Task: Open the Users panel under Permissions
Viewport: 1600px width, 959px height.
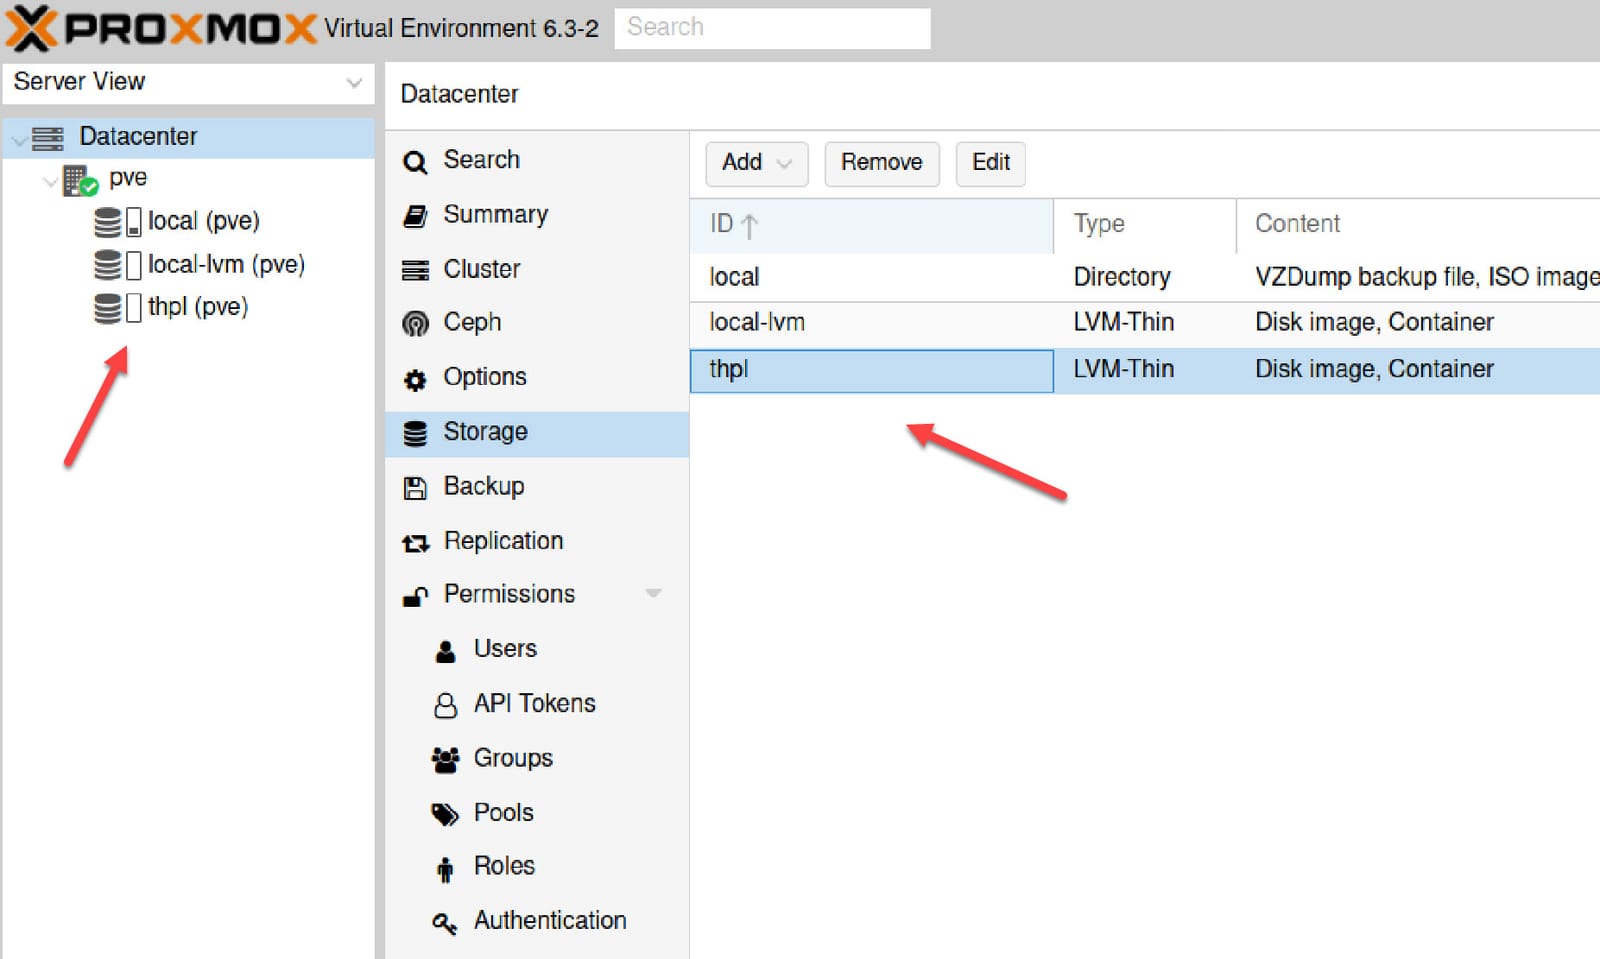Action: (446, 649)
